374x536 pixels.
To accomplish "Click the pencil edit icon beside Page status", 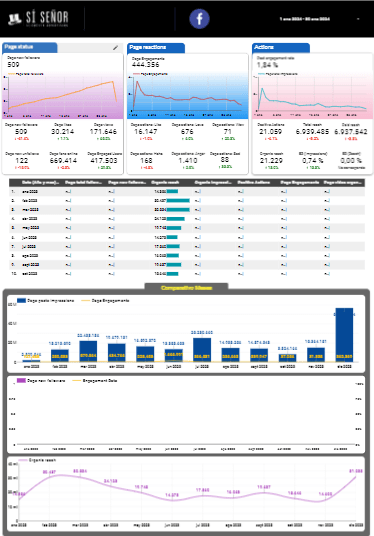I will click(x=116, y=48).
